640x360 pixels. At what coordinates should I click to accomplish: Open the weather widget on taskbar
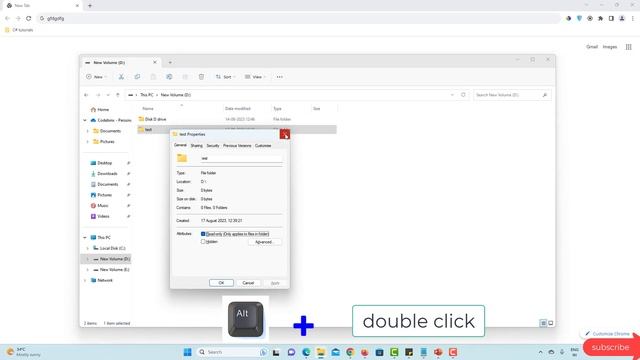(22, 352)
